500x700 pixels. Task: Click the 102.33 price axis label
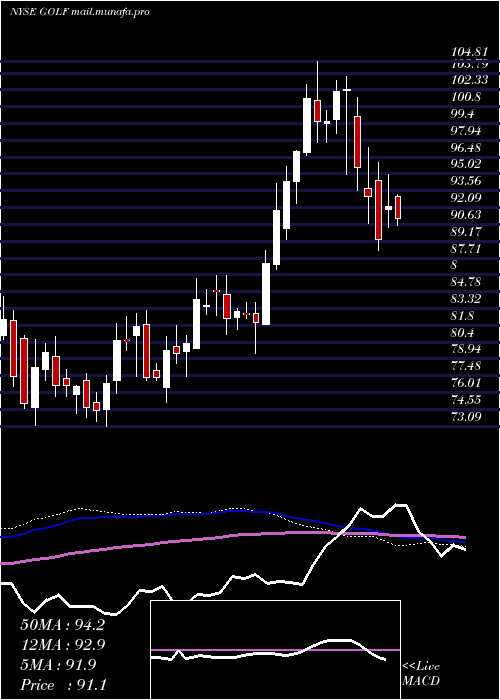click(x=469, y=80)
